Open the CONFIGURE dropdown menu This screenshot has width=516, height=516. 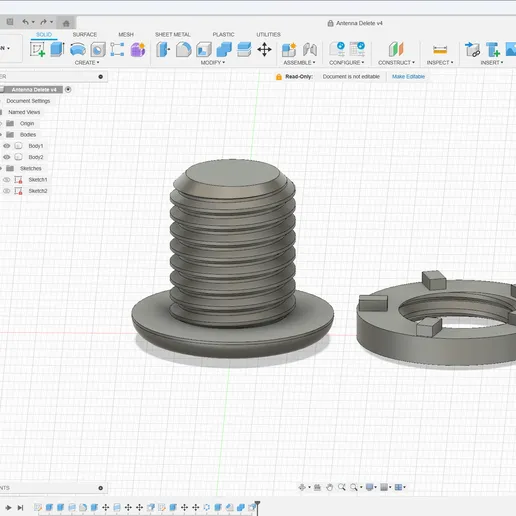pos(346,63)
